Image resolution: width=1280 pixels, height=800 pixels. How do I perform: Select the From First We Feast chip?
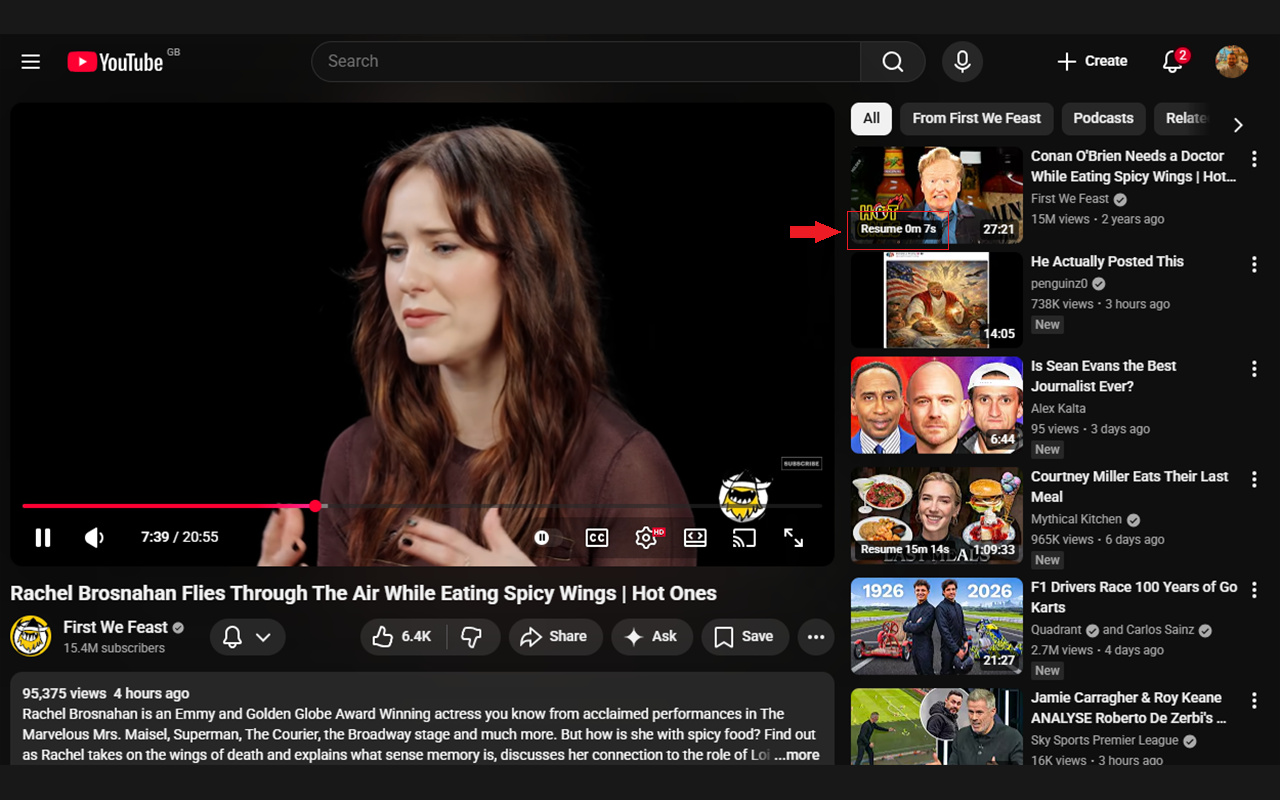point(976,118)
